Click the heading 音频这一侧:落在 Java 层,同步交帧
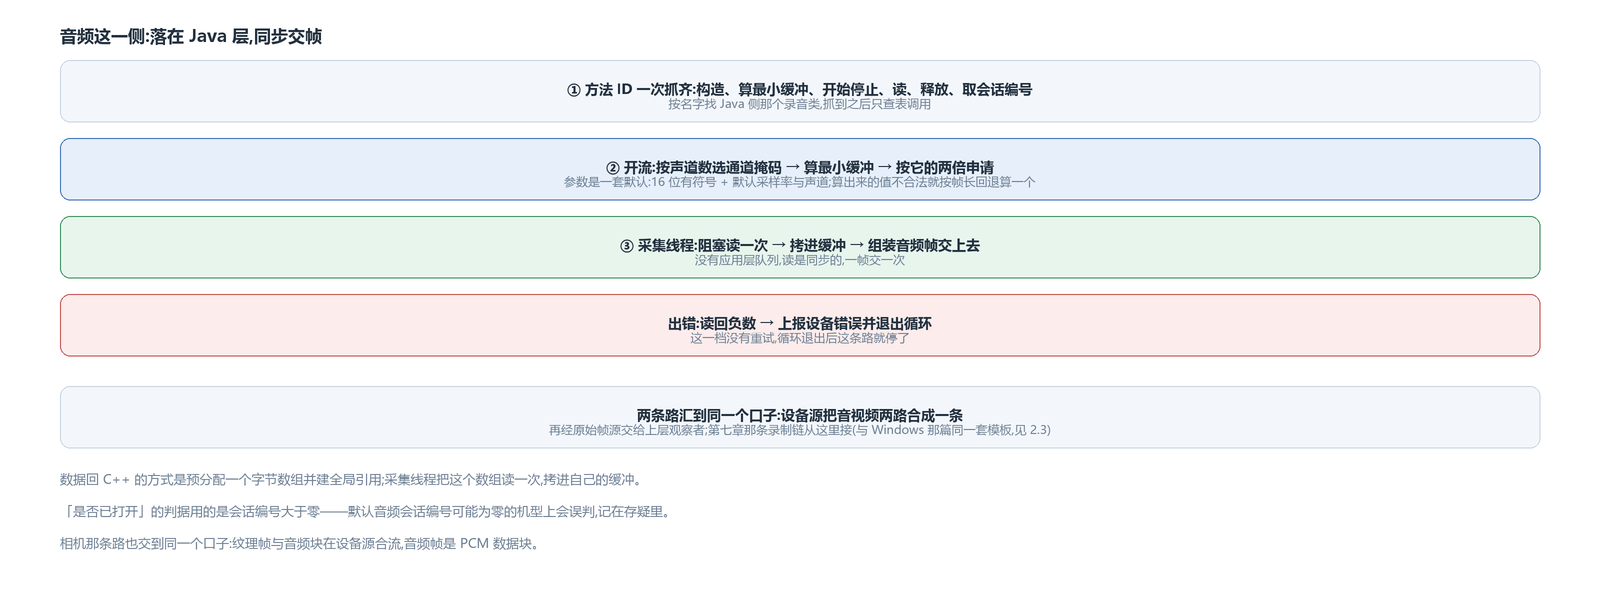Screen dimensions: 1600x600 [x=191, y=37]
